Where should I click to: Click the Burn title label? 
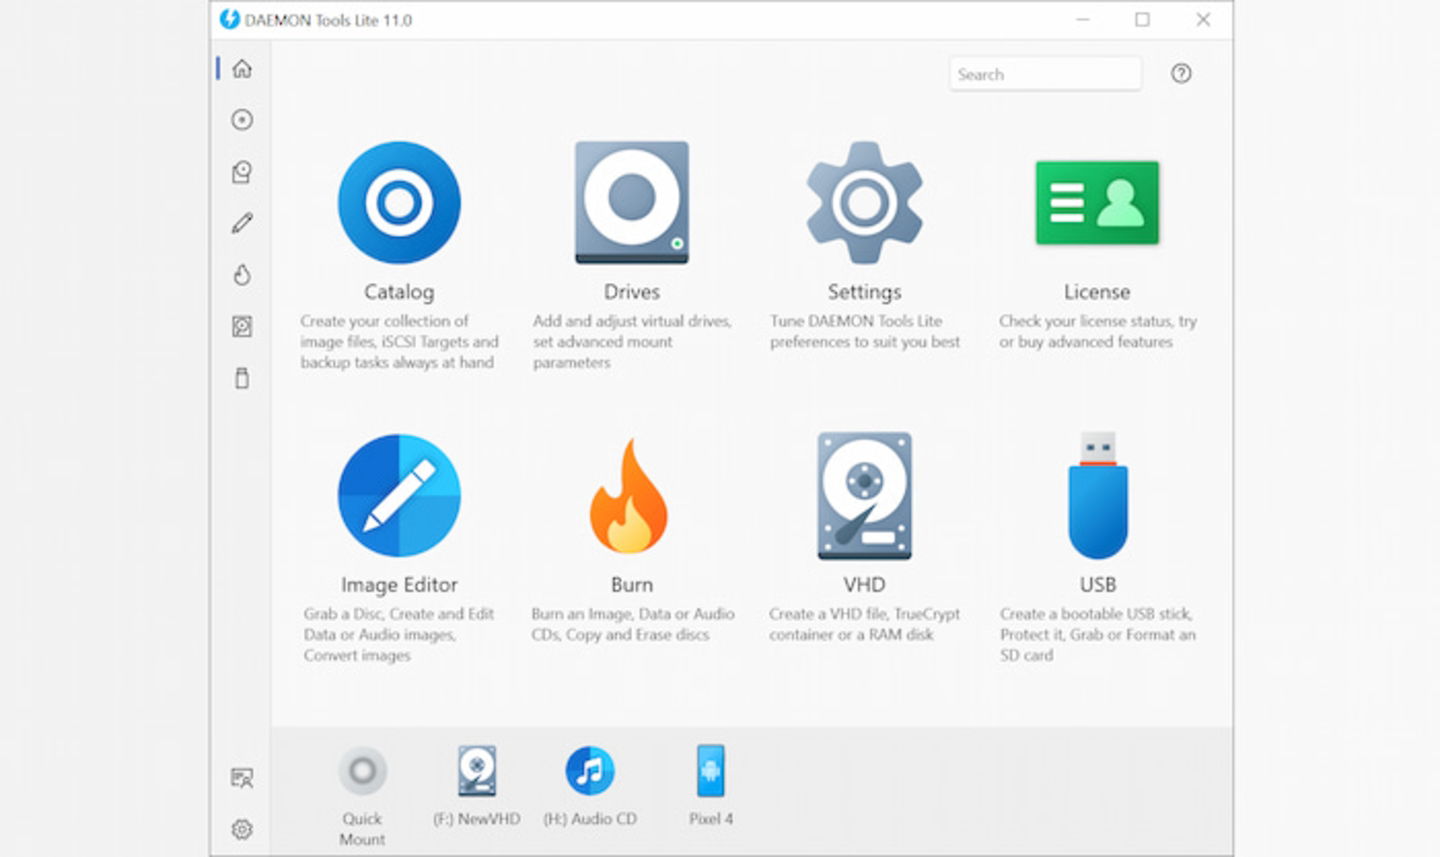click(632, 585)
